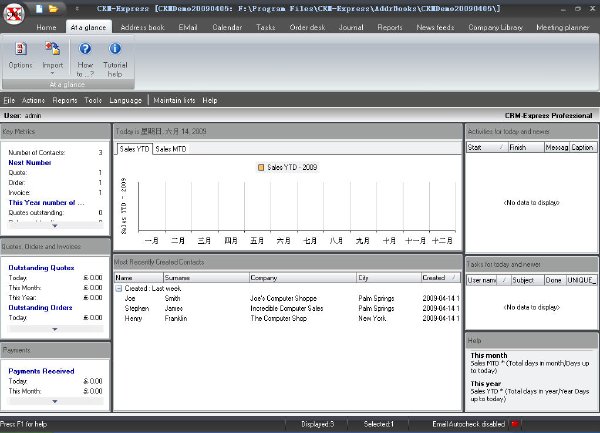Switch to the Sales MTD chart tab
This screenshot has height=433, width=600.
coord(171,149)
